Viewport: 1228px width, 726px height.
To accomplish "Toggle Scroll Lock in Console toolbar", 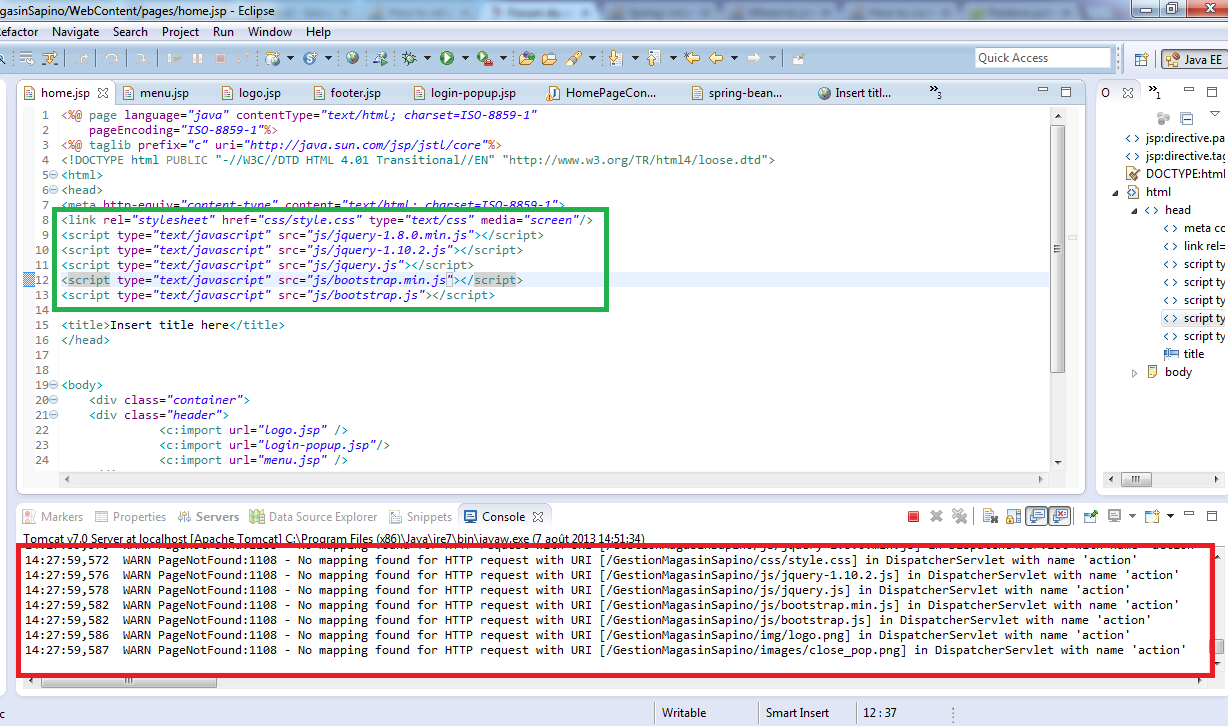I will point(1014,516).
